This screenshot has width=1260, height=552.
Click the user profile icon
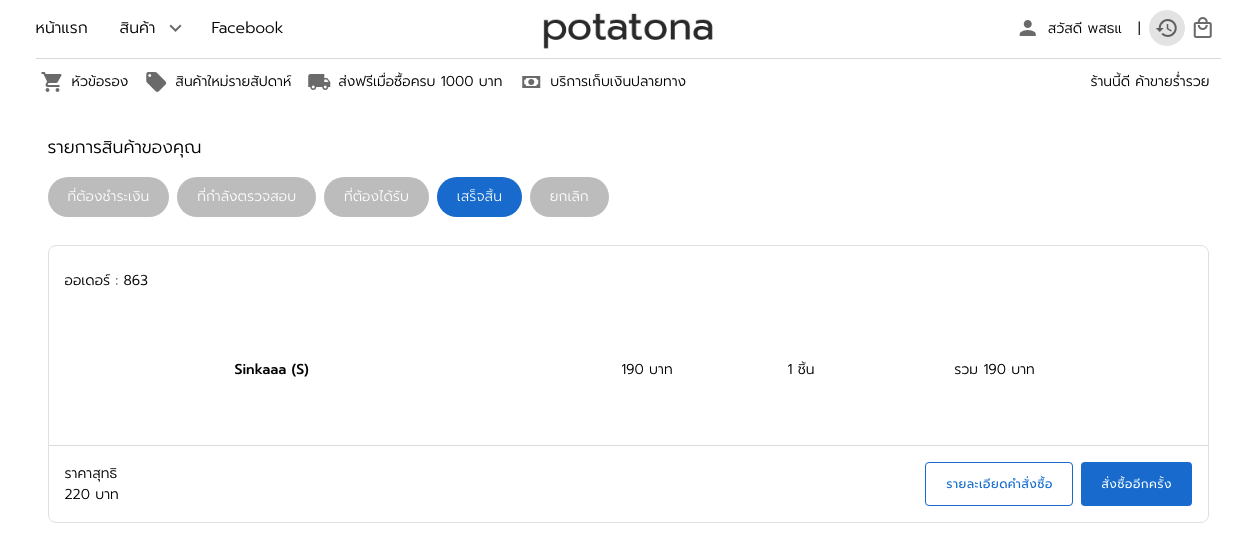coord(1027,28)
